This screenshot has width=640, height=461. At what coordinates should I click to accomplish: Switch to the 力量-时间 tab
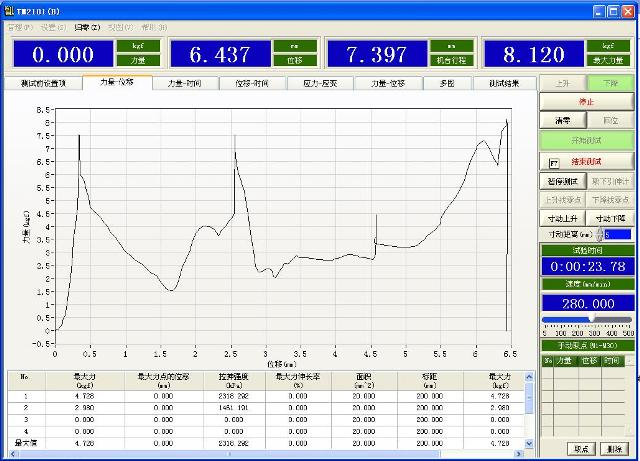click(x=186, y=84)
